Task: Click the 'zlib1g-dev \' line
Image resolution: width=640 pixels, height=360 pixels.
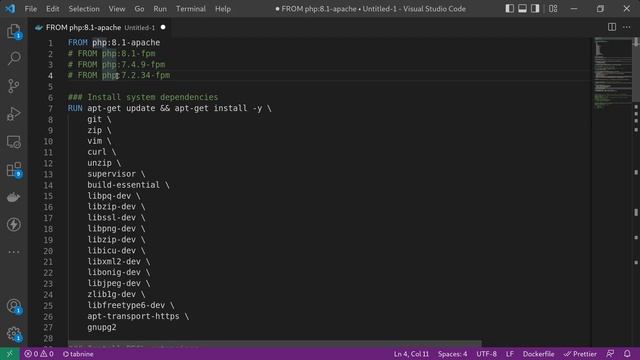Action: coord(116,294)
